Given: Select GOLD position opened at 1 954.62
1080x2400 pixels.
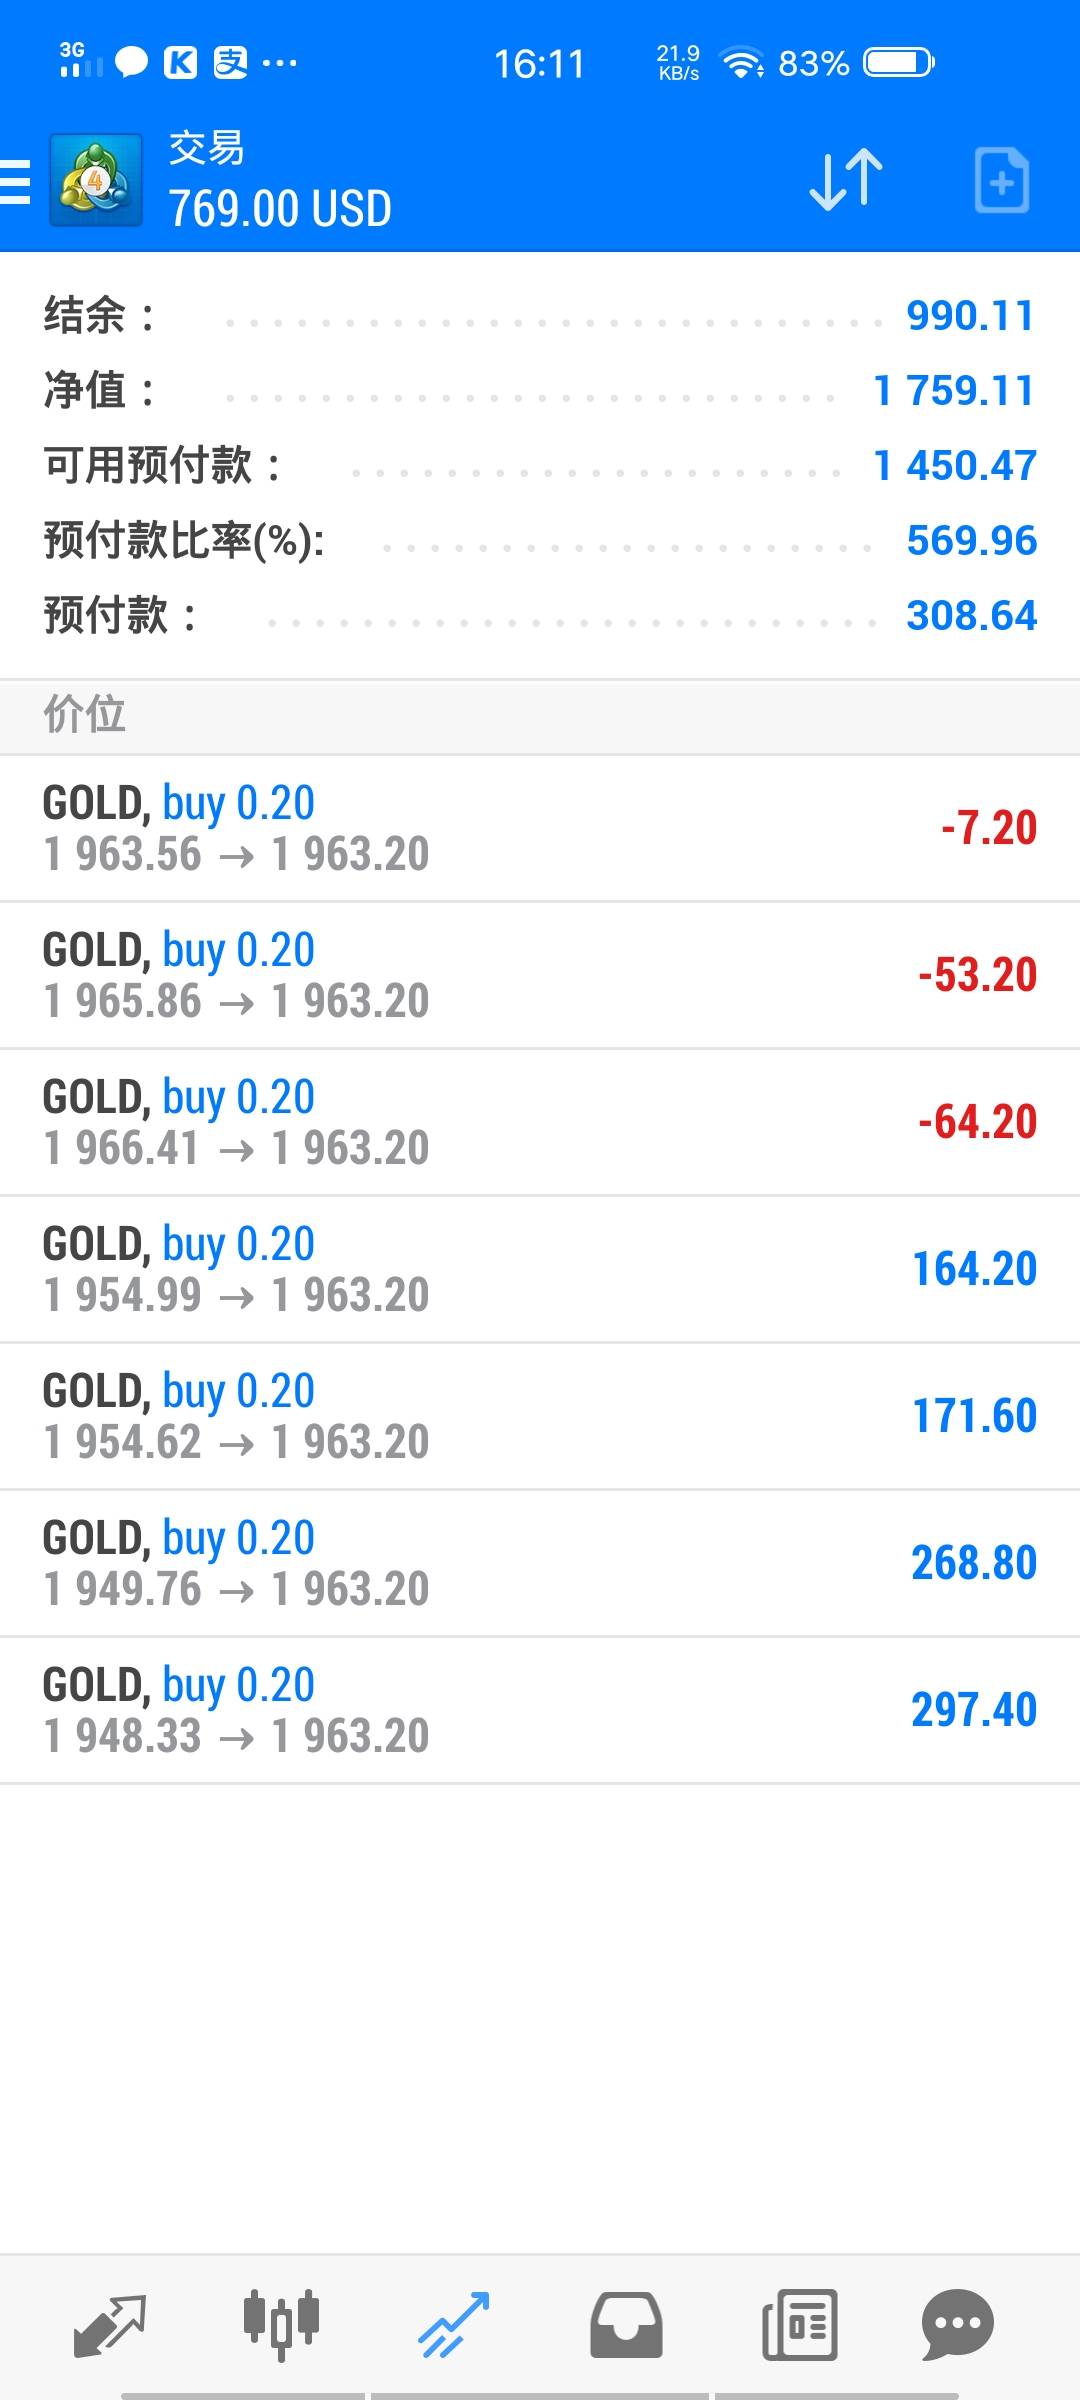Looking at the screenshot, I should [540, 1416].
